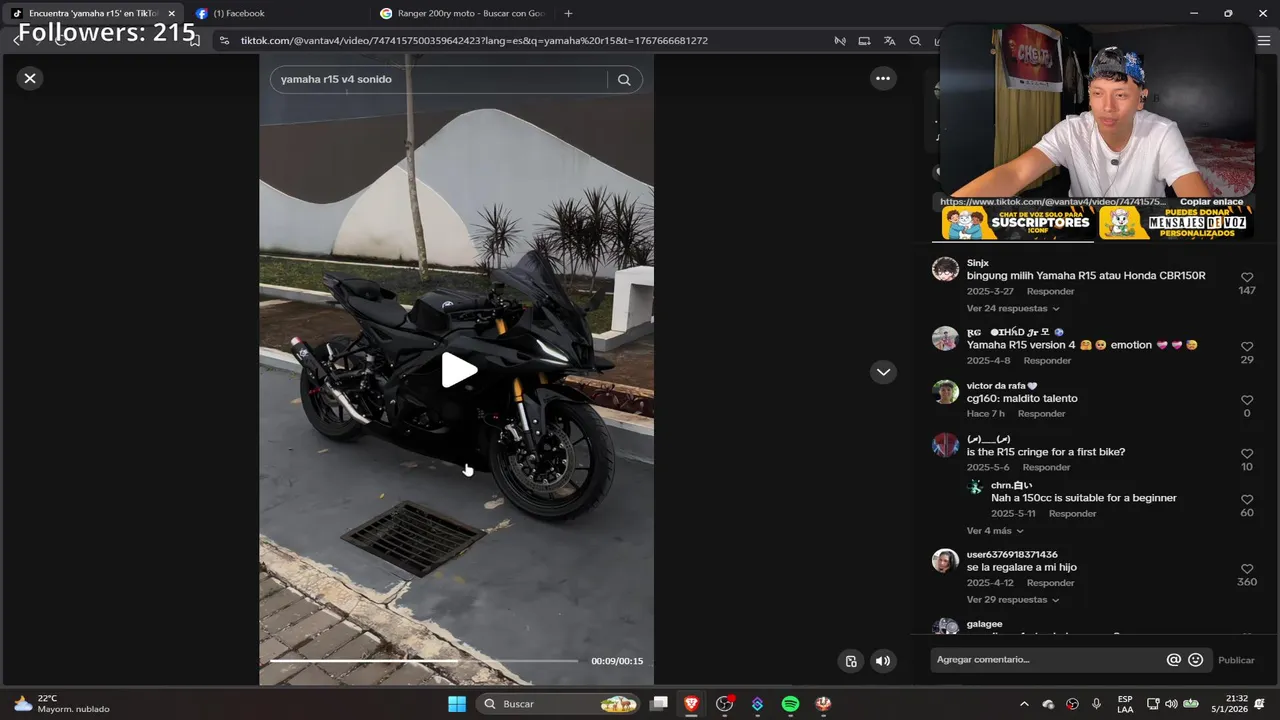The image size is (1280, 720).
Task: Like the 'Yamaha R15 version 4' comment
Action: pyautogui.click(x=1247, y=347)
